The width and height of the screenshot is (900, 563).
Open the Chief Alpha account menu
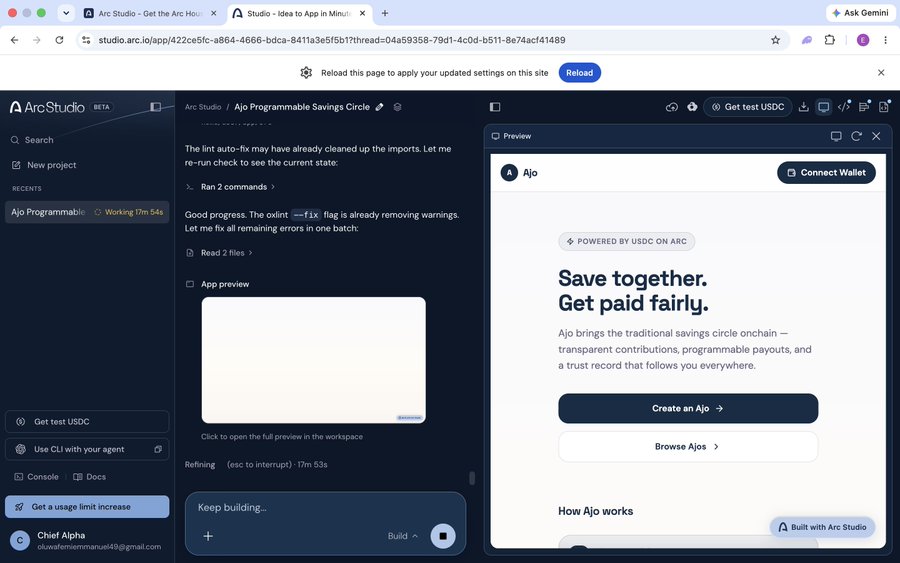point(87,540)
